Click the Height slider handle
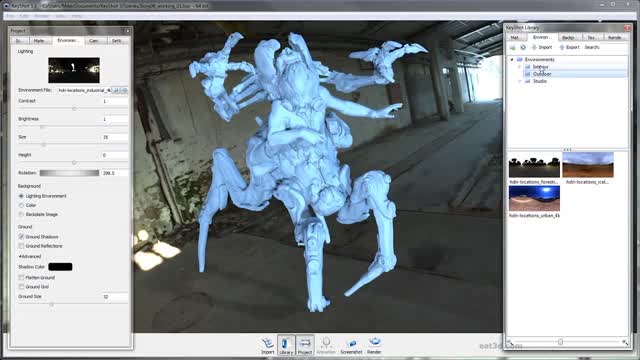Image resolution: width=640 pixels, height=360 pixels. (x=74, y=162)
